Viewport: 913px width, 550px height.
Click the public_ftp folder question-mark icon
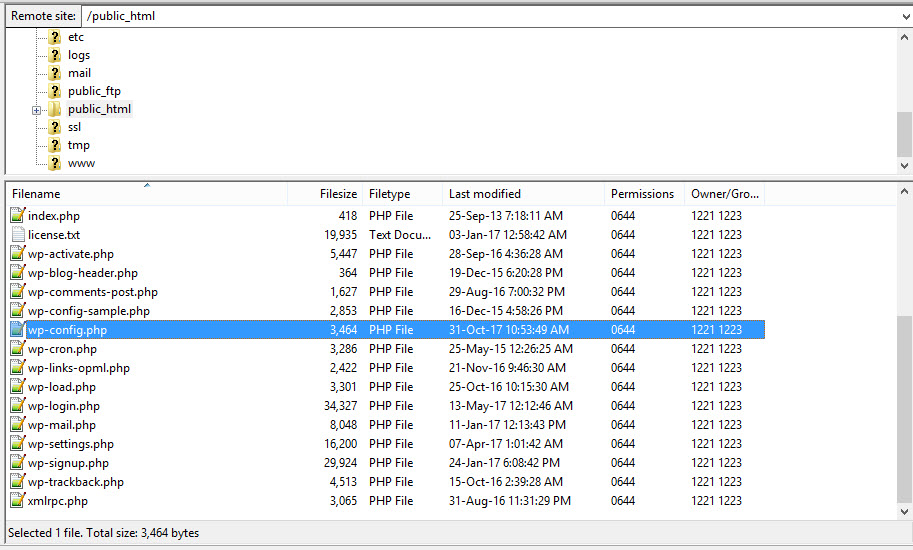click(55, 91)
